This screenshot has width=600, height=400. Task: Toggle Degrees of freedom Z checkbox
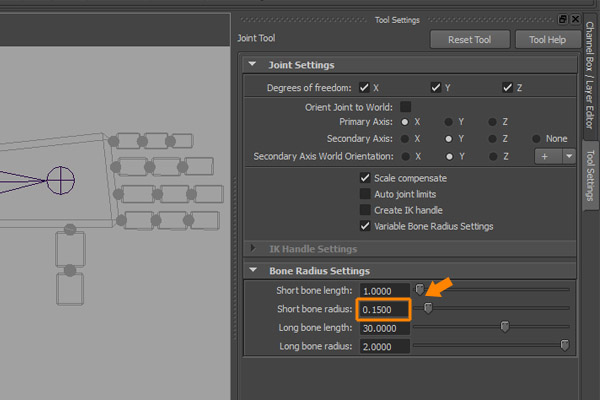(x=507, y=88)
